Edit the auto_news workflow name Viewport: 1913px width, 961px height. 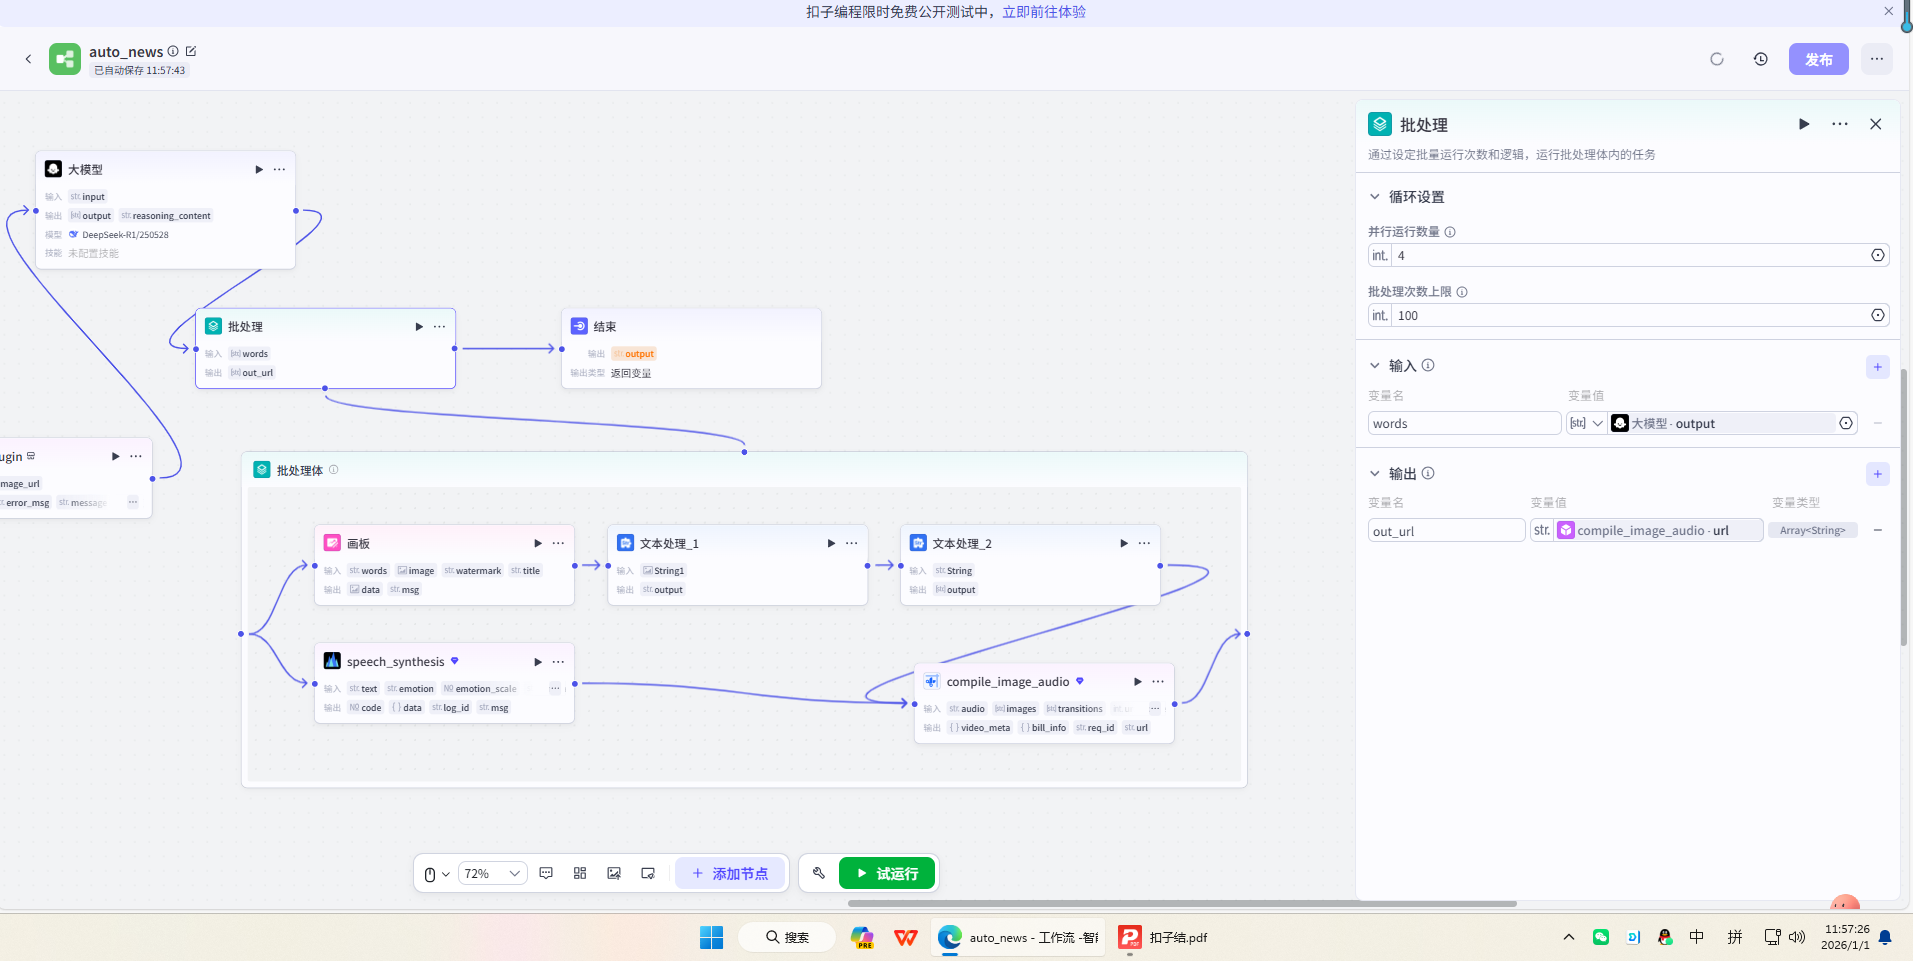pyautogui.click(x=191, y=51)
